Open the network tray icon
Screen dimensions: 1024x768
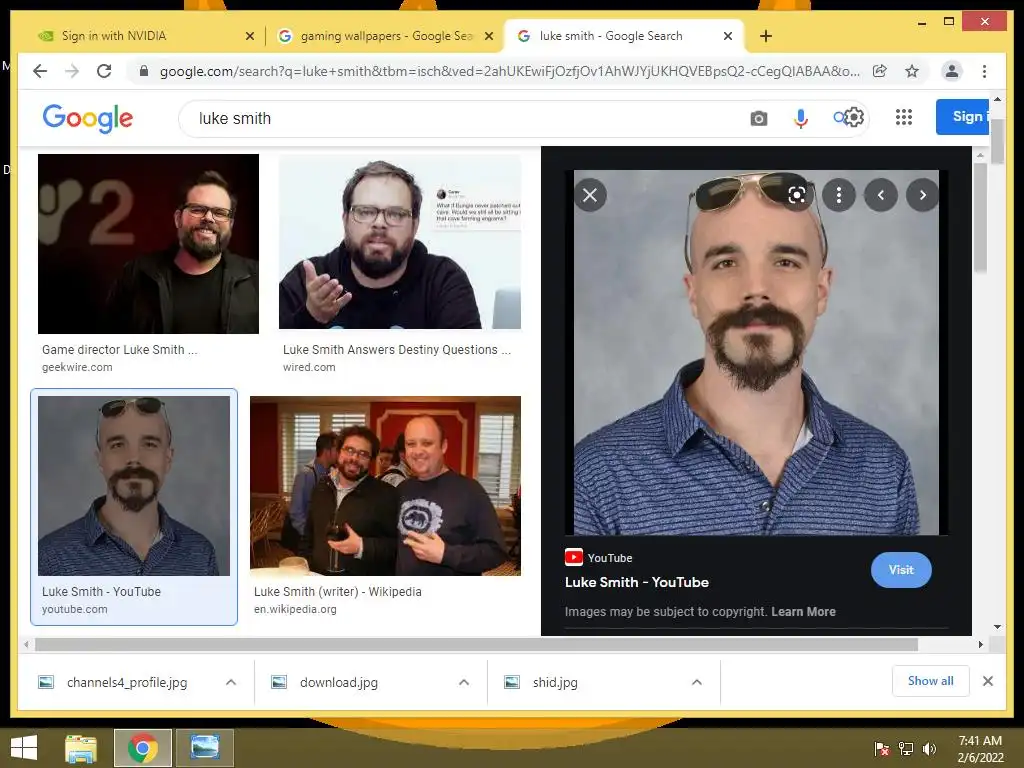[x=906, y=749]
